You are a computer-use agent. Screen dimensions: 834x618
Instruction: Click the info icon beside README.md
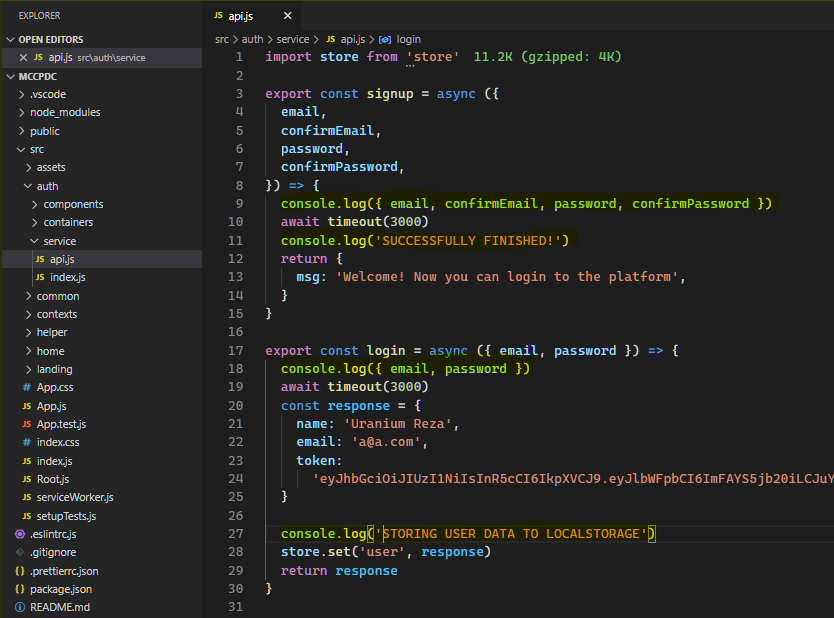(x=18, y=607)
